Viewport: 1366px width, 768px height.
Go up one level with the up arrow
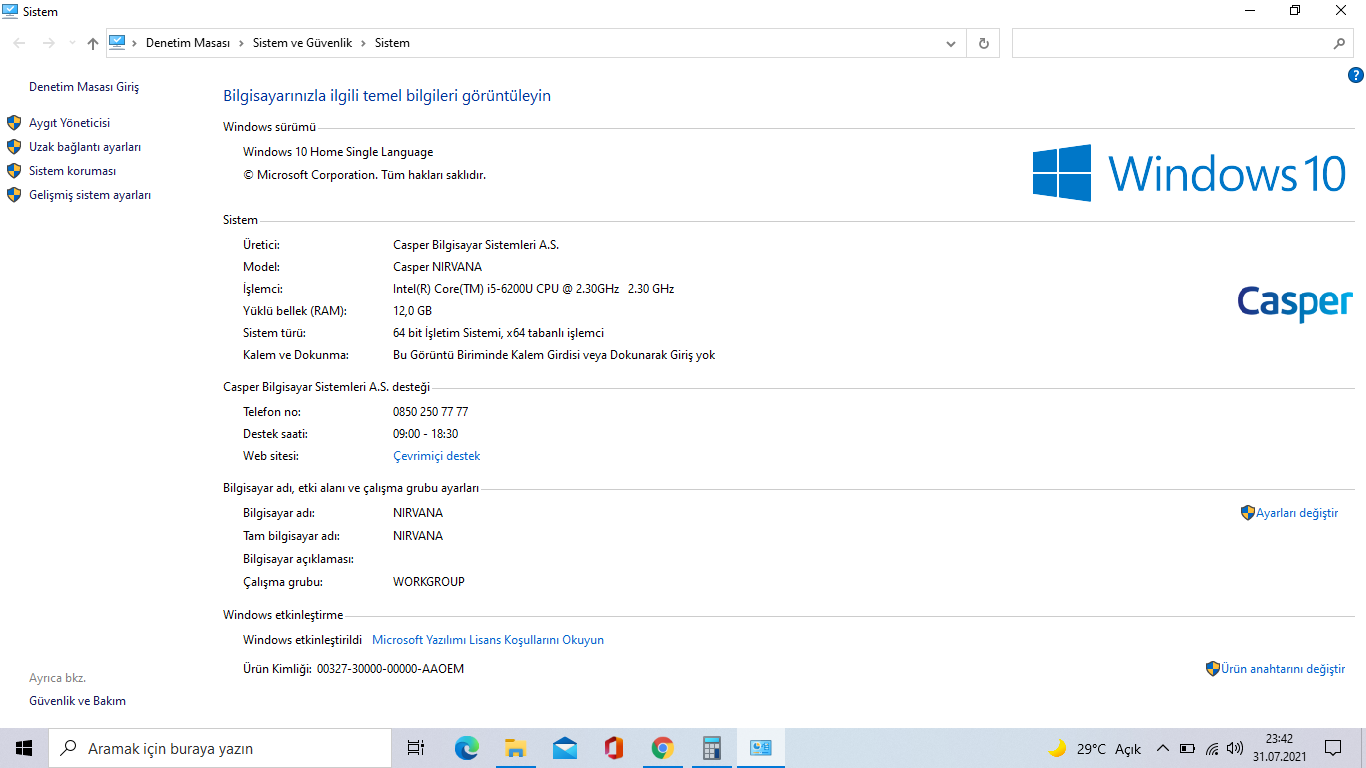click(93, 43)
